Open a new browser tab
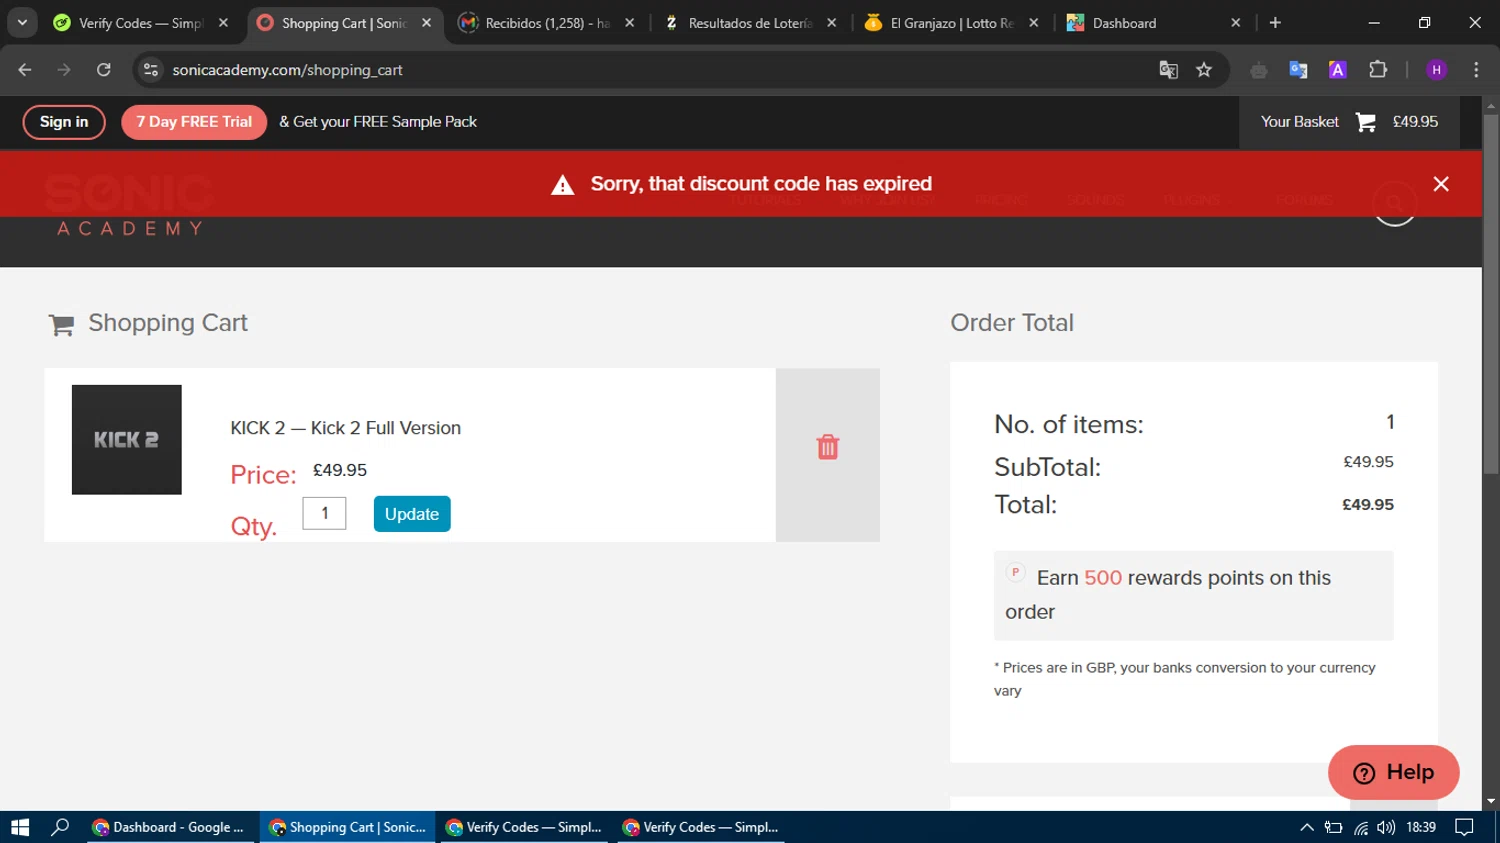This screenshot has height=843, width=1500. coord(1275,23)
